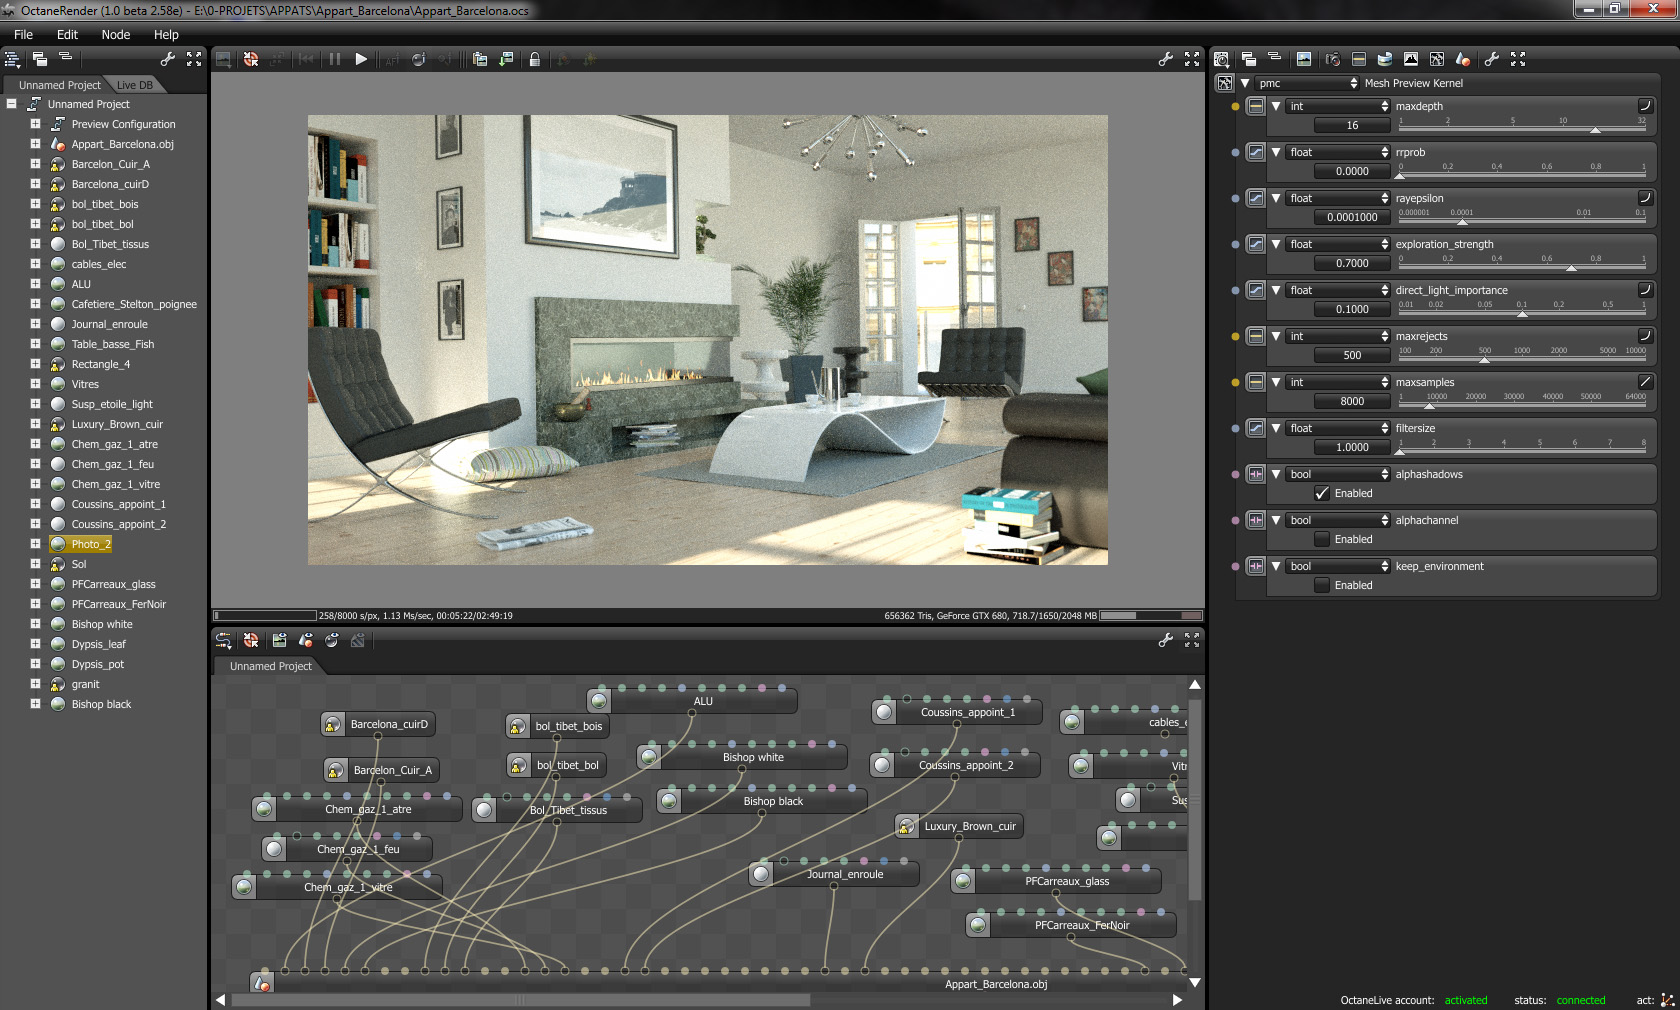Start rendering with the play button

tap(361, 59)
